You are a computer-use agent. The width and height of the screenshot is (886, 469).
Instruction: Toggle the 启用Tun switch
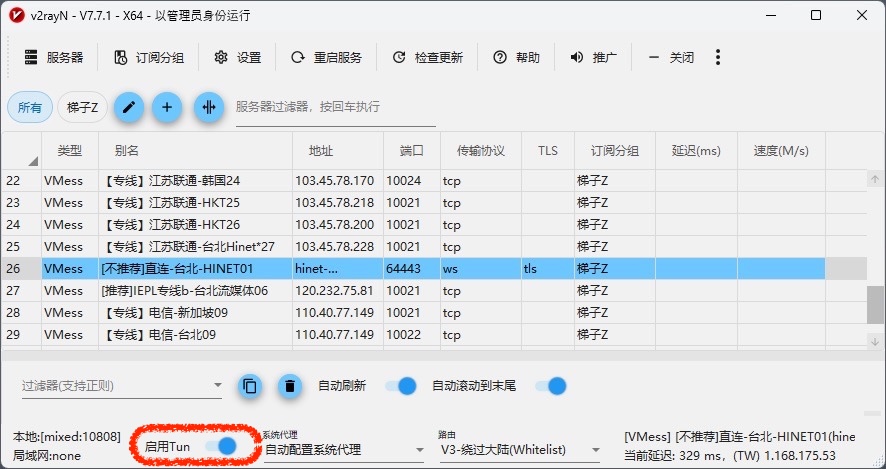pos(221,446)
